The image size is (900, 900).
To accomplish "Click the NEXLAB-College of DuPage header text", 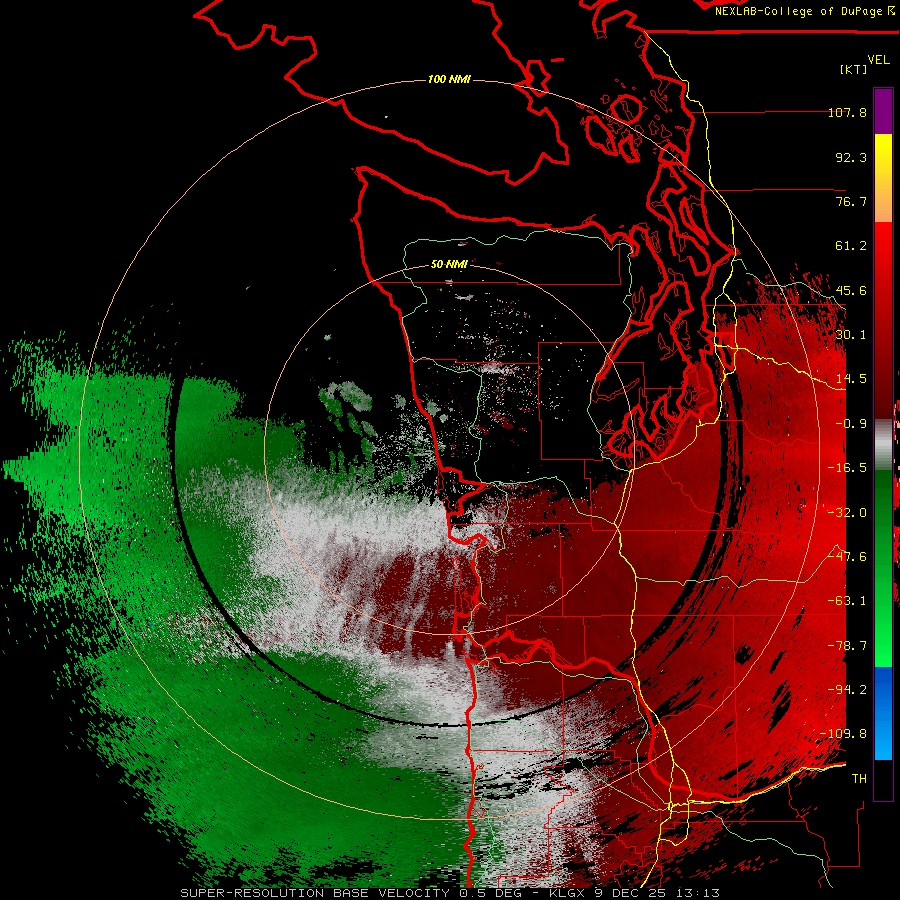I will coord(804,11).
